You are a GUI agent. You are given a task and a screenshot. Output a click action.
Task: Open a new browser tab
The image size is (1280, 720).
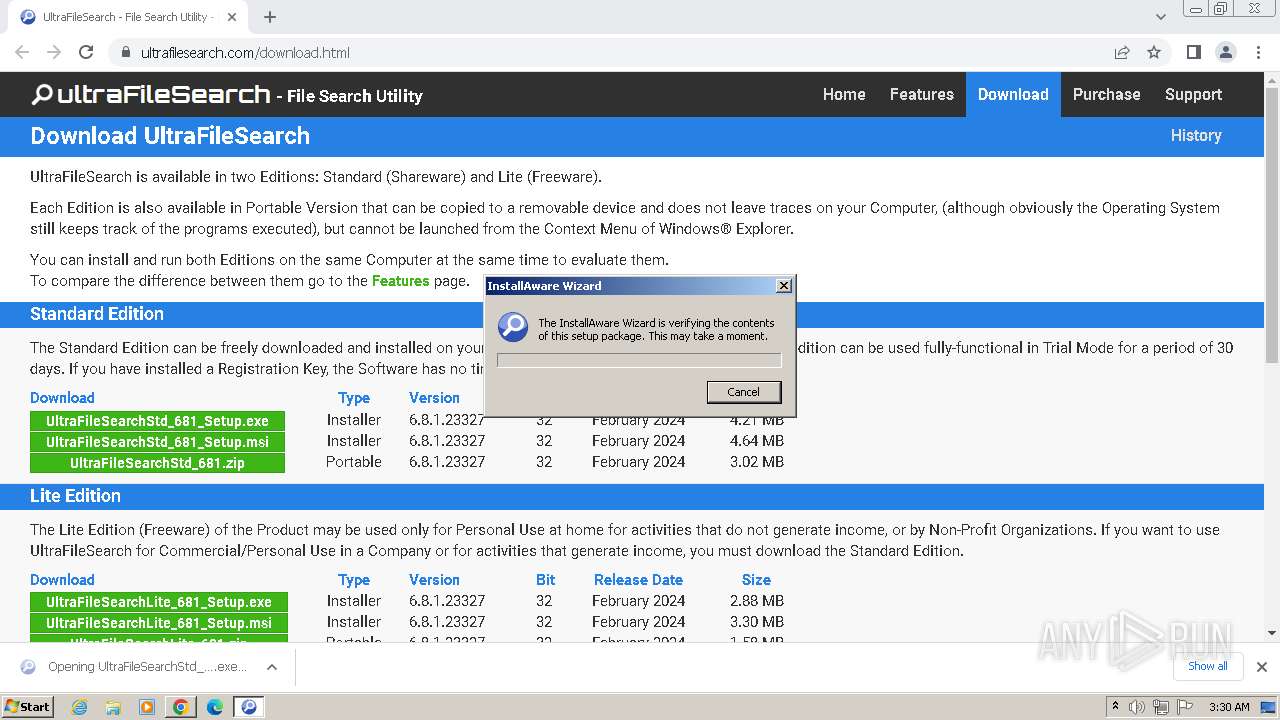270,17
